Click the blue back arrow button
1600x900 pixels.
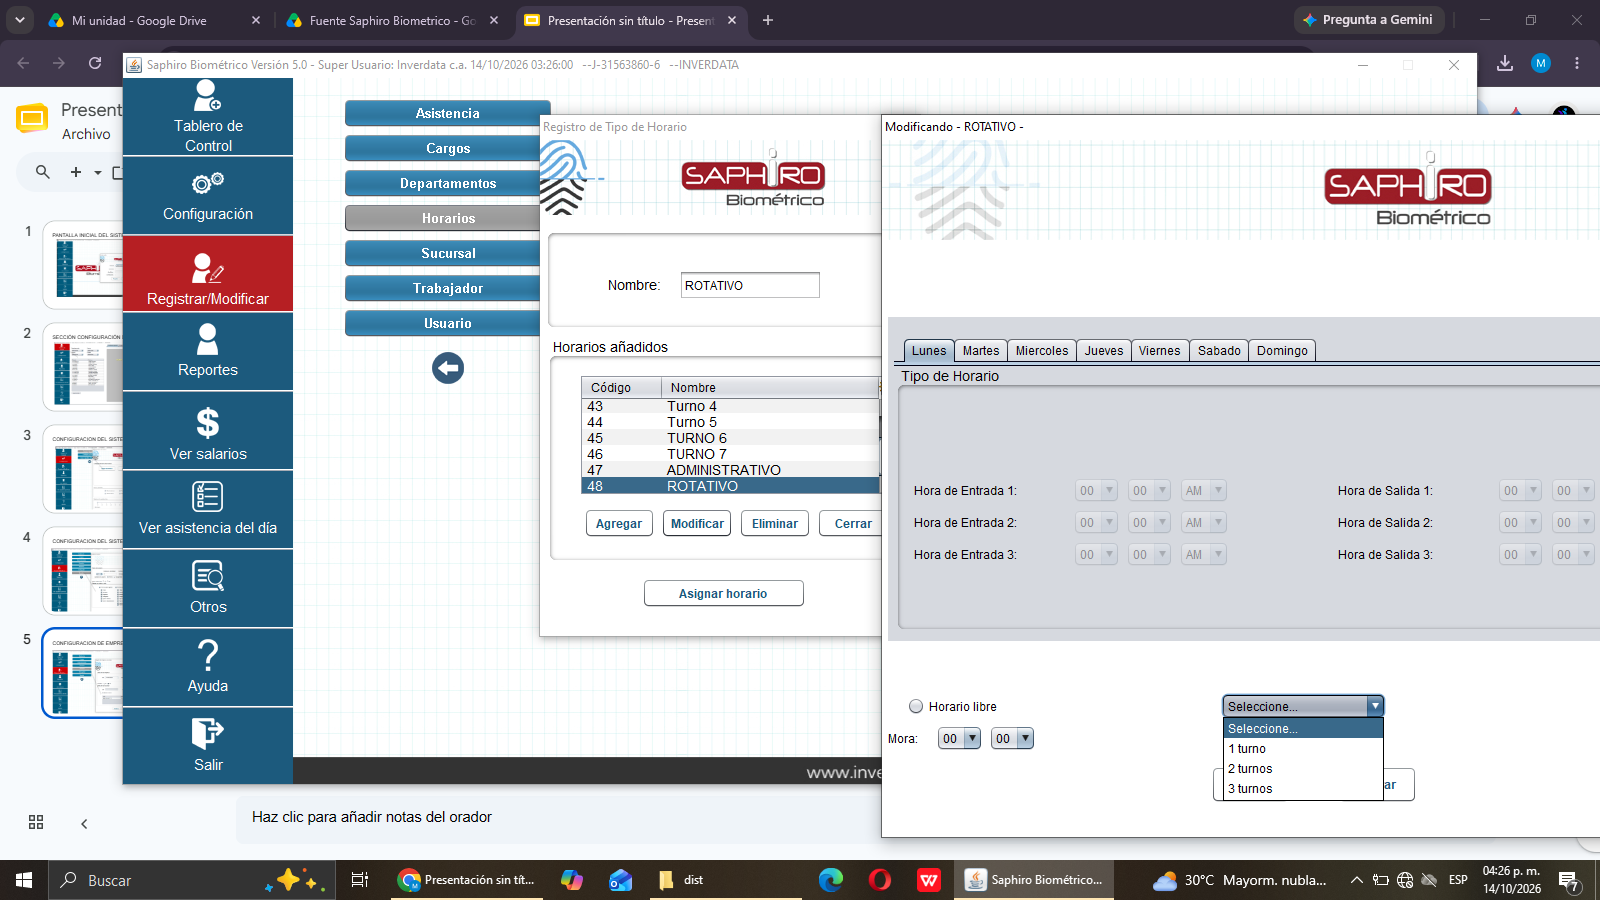pyautogui.click(x=448, y=368)
